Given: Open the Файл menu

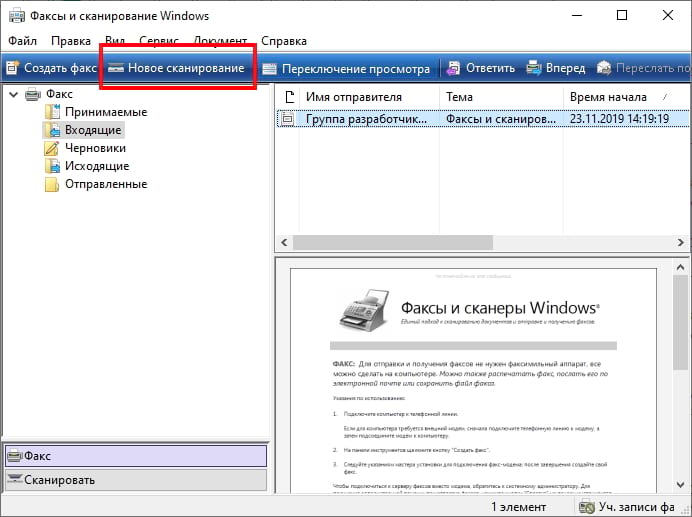Looking at the screenshot, I should click(x=22, y=41).
